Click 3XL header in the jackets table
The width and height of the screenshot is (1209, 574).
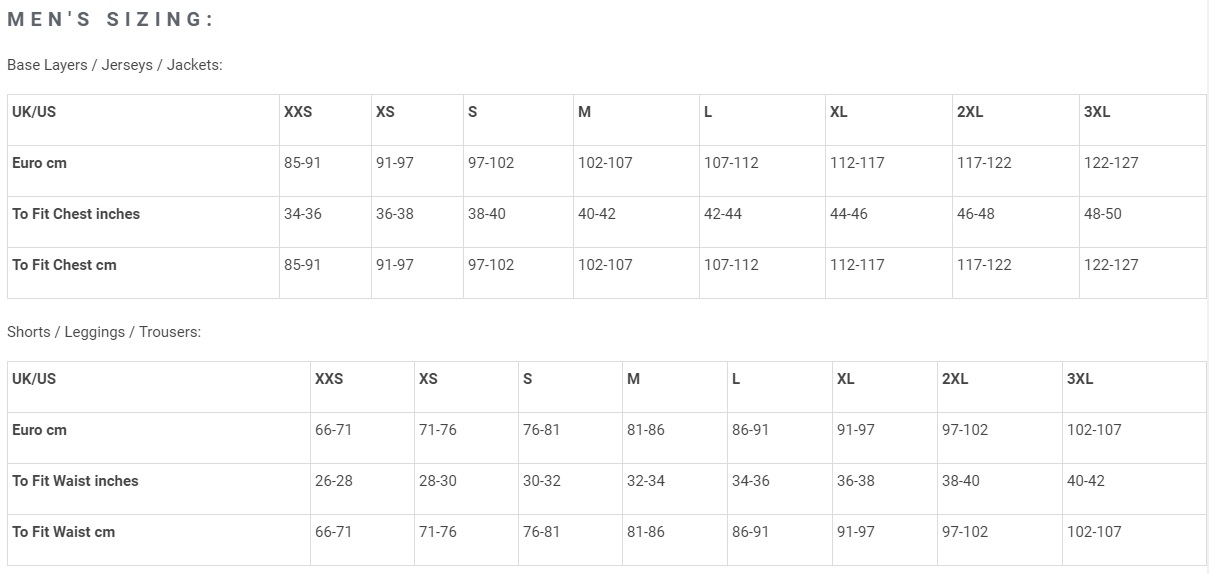(x=1097, y=112)
